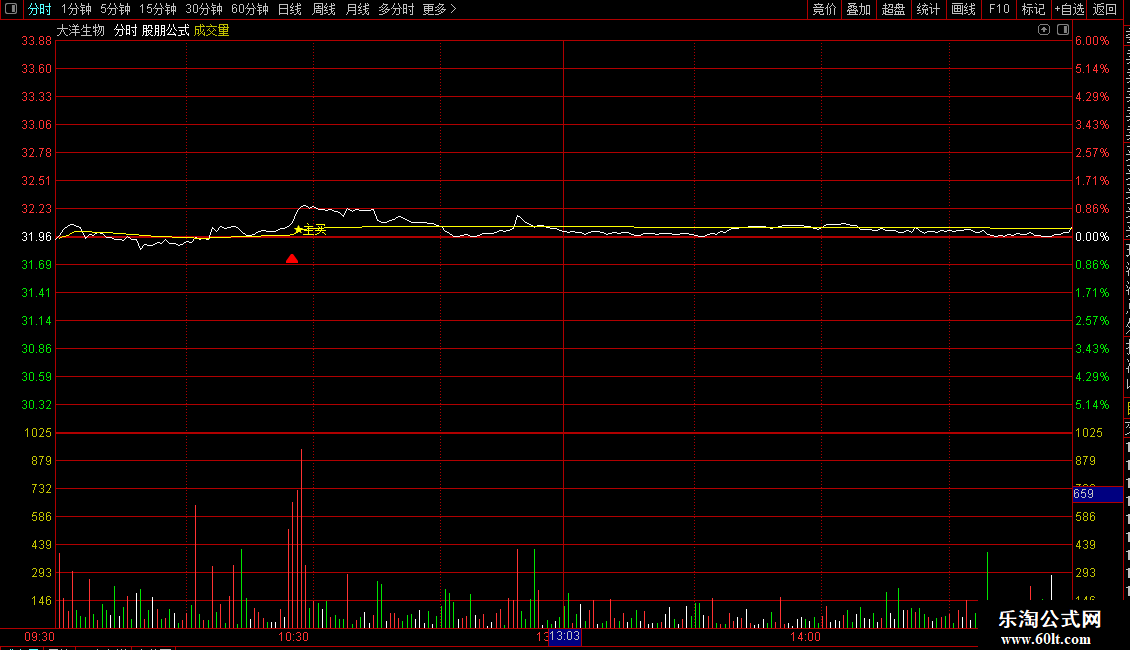Select the 分时 intraday tab
The height and width of the screenshot is (650, 1130).
click(40, 9)
